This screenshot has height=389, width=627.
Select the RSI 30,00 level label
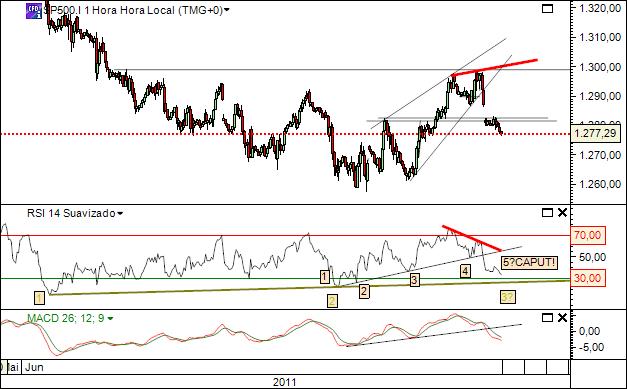click(x=587, y=278)
